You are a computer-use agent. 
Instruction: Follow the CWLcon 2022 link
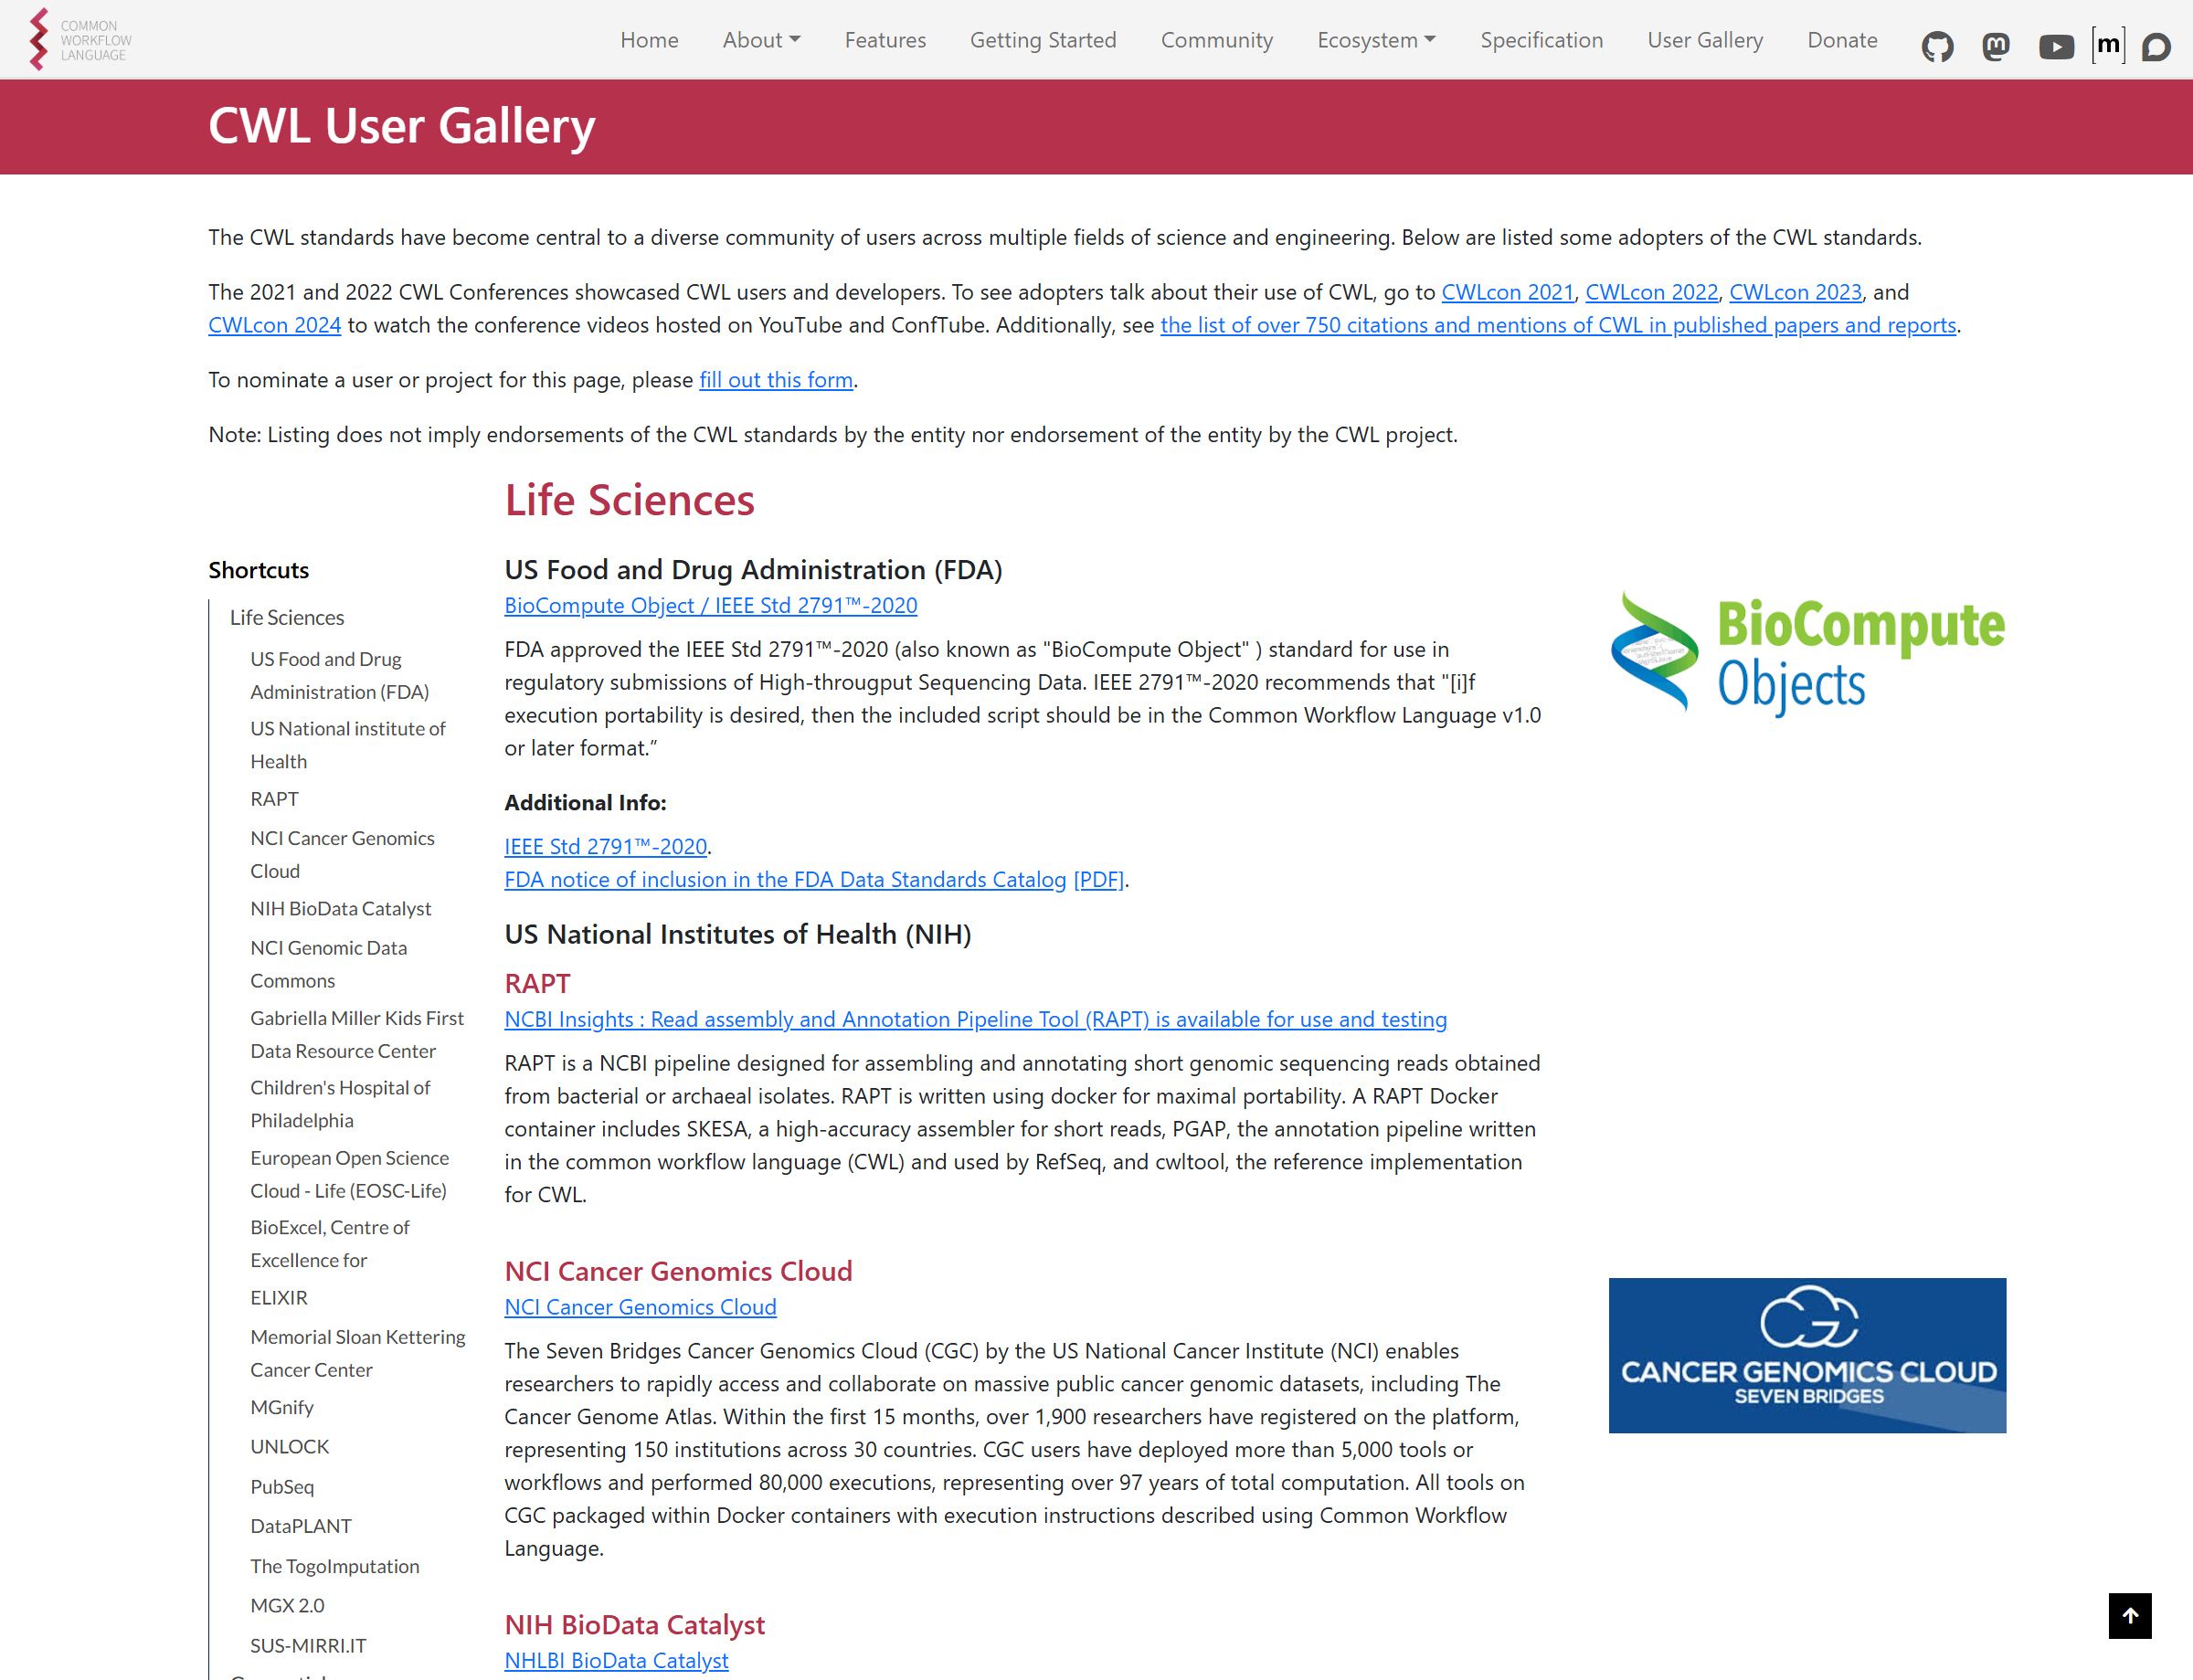click(x=1651, y=292)
